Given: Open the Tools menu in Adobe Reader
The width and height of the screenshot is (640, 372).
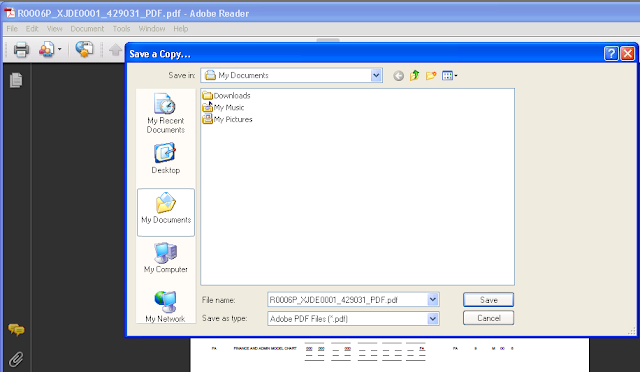Looking at the screenshot, I should (x=121, y=29).
